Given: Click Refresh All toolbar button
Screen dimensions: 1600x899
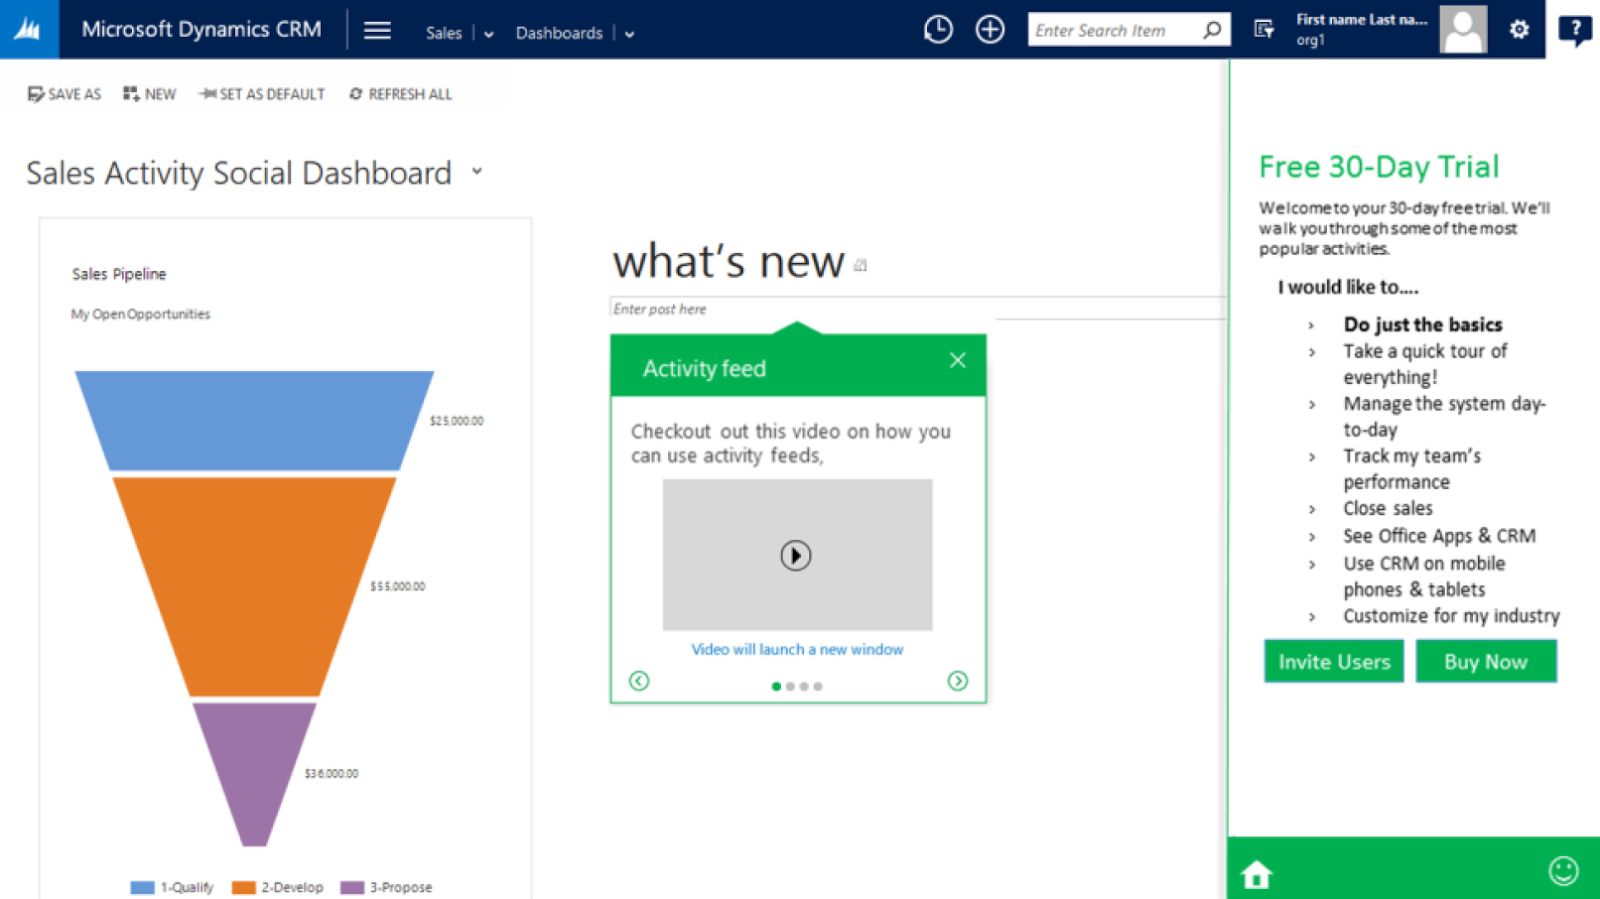Looking at the screenshot, I should (400, 94).
